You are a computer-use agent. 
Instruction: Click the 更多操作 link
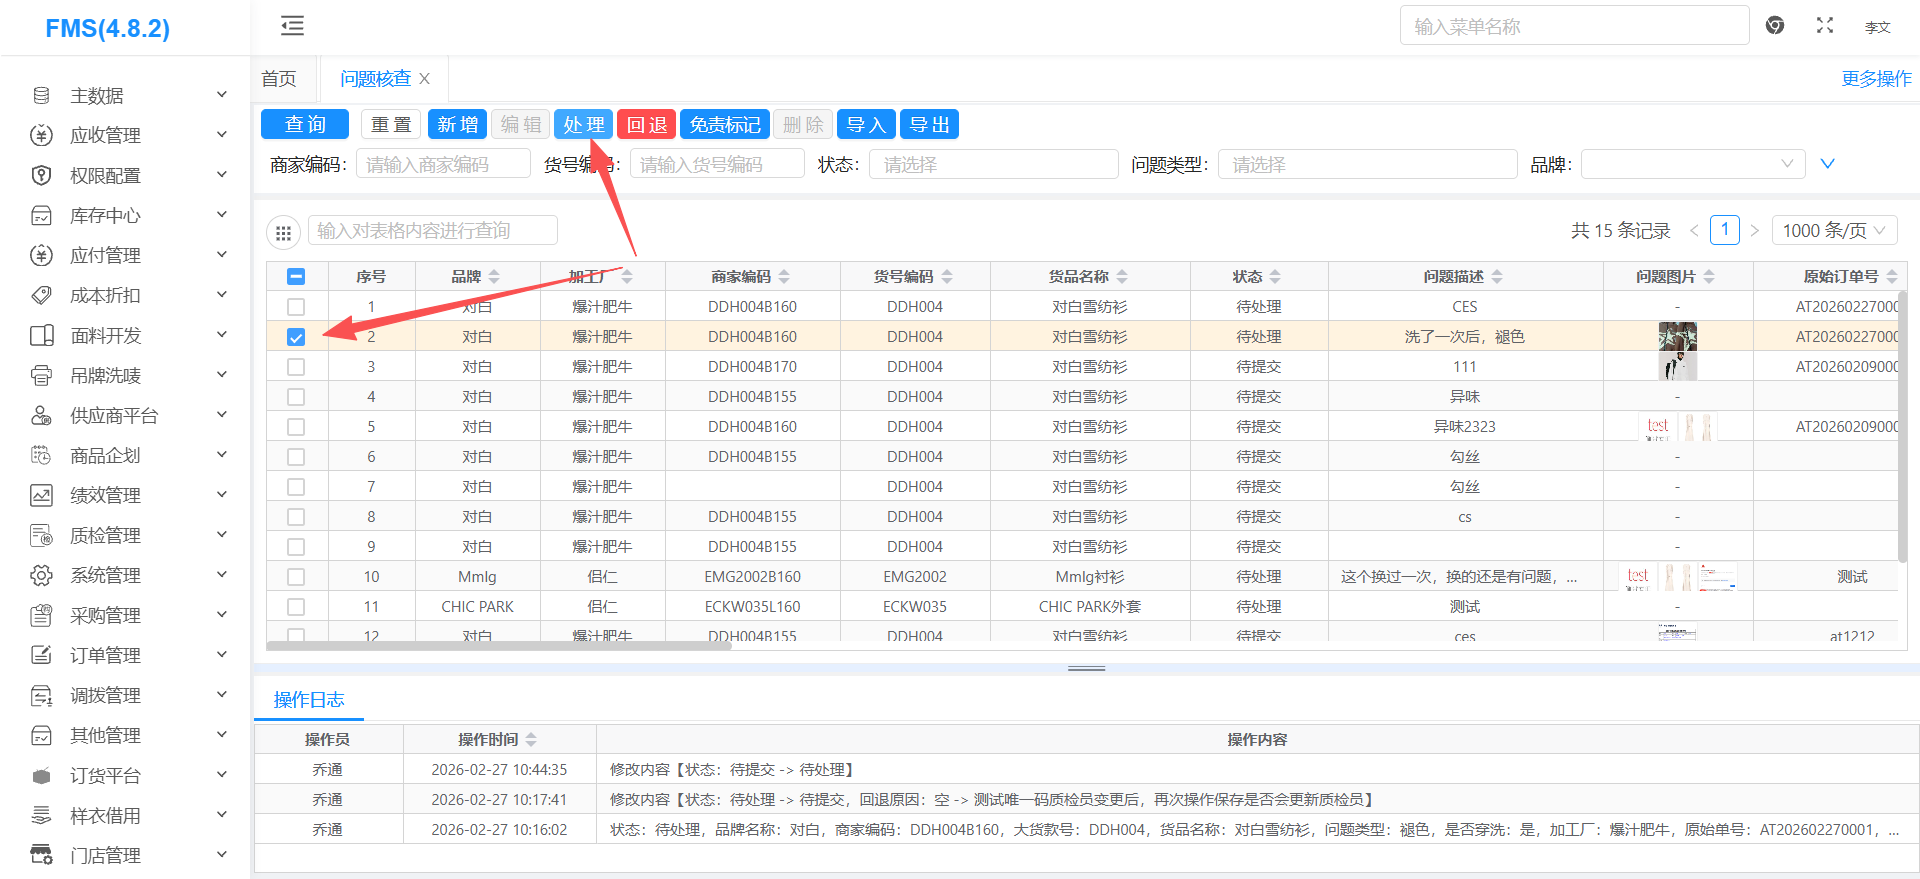(x=1876, y=79)
